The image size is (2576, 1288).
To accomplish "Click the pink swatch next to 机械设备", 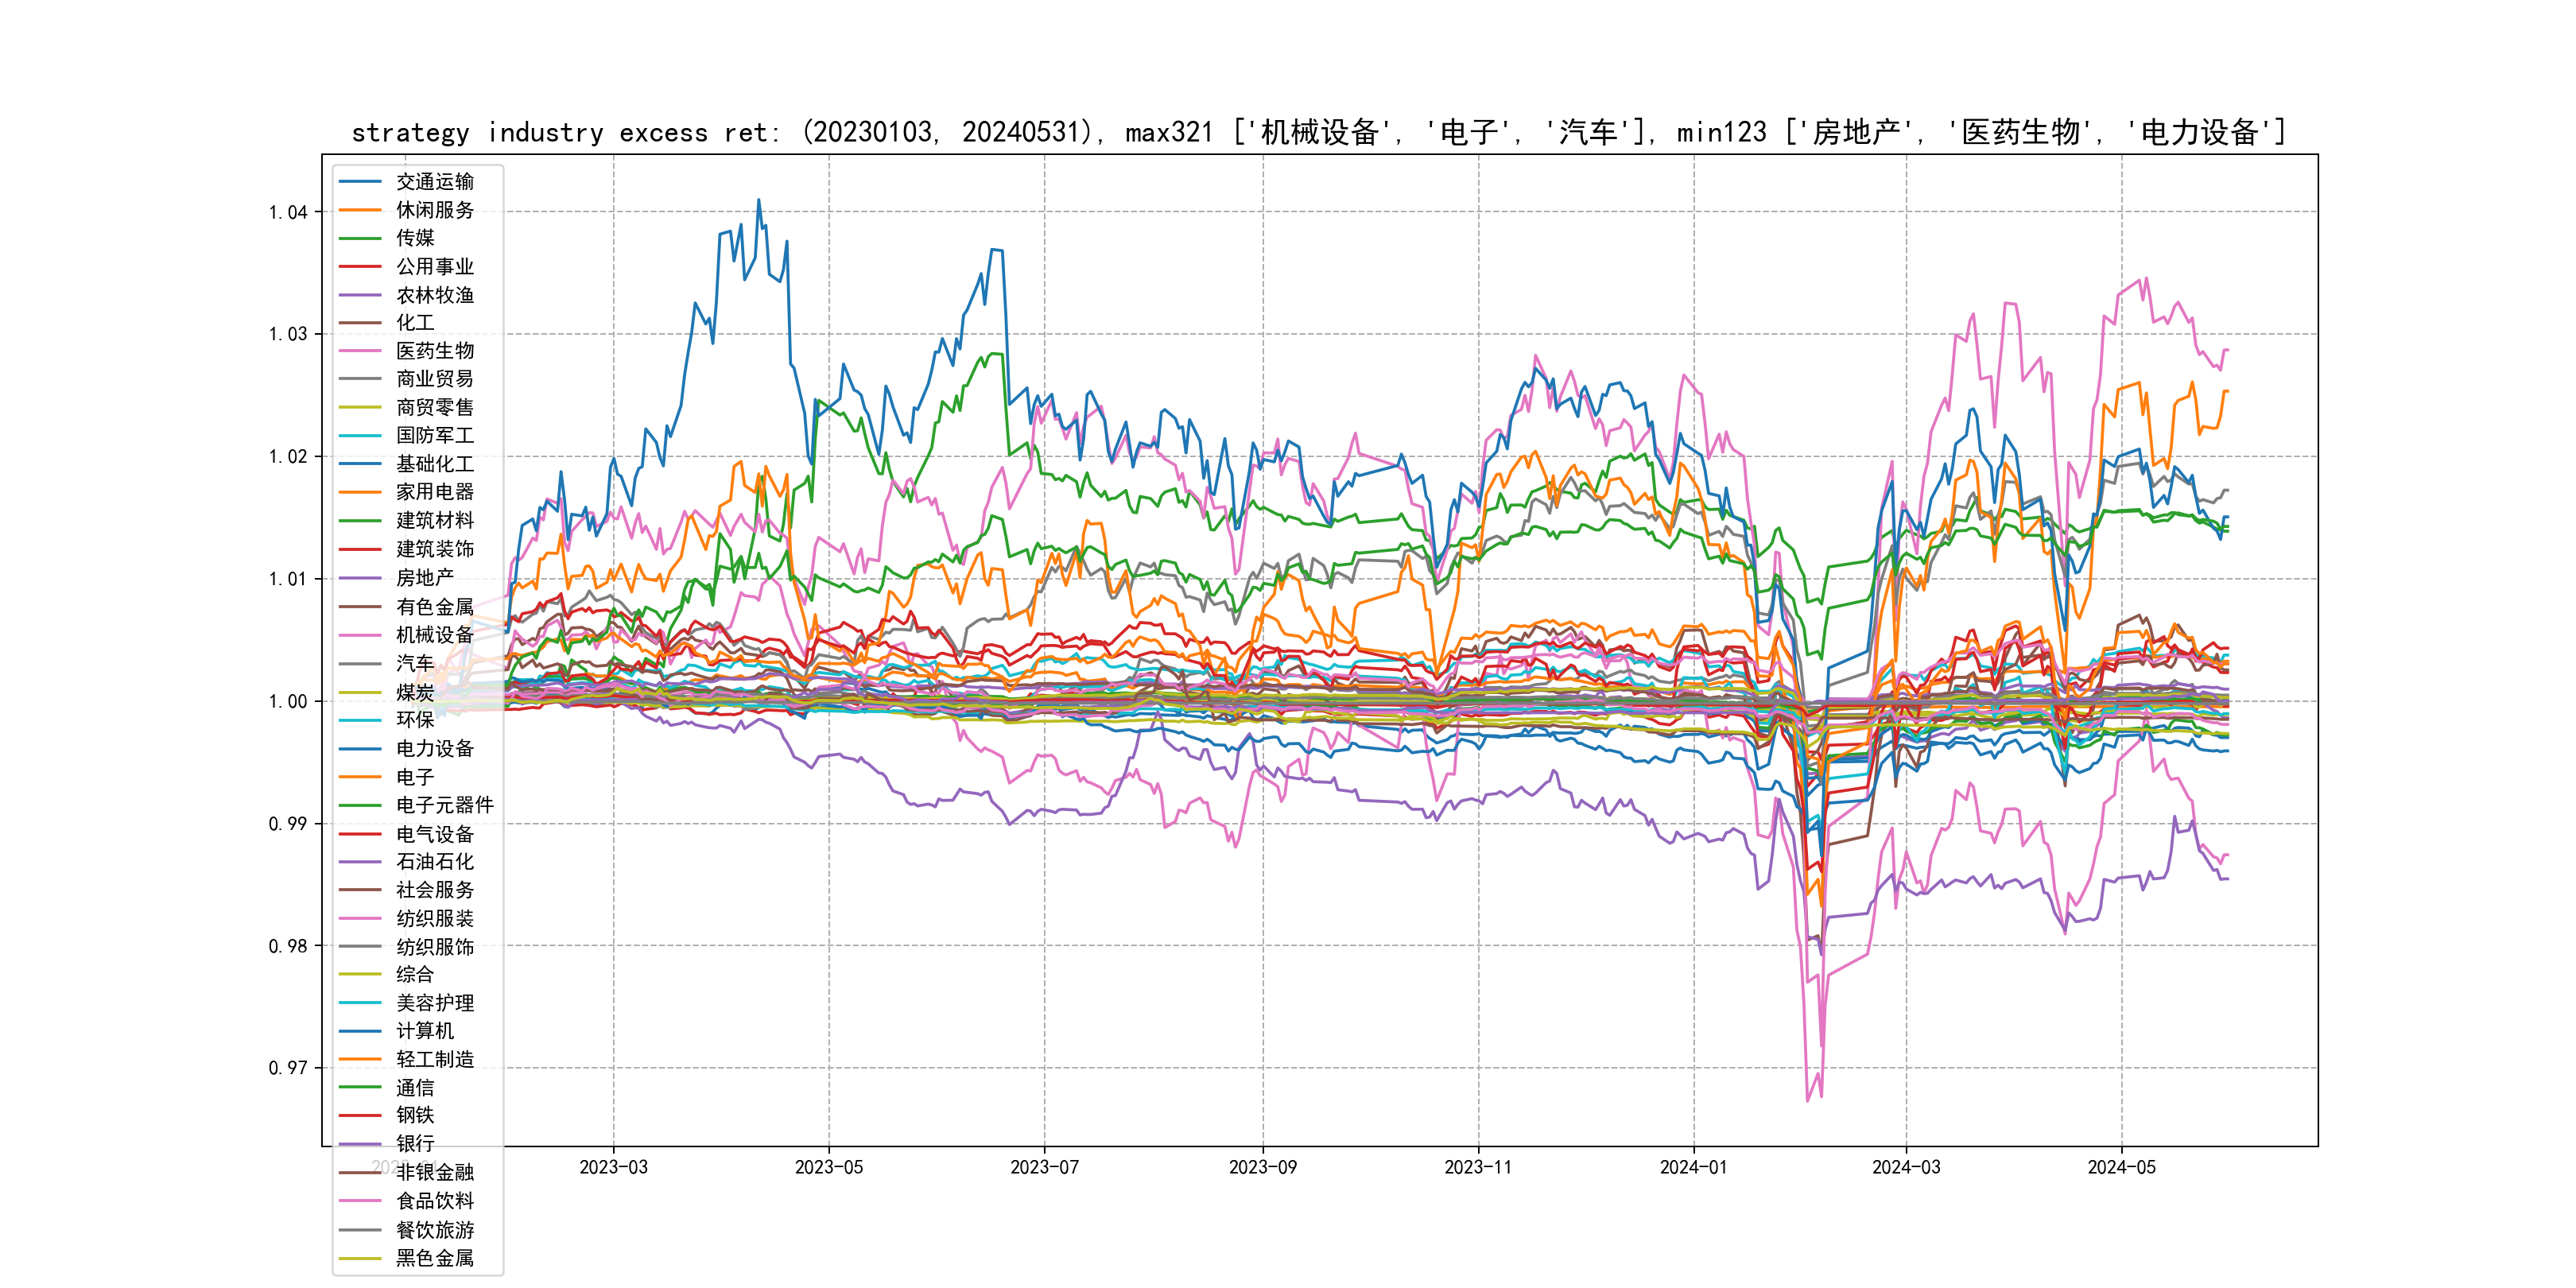I will (x=360, y=635).
